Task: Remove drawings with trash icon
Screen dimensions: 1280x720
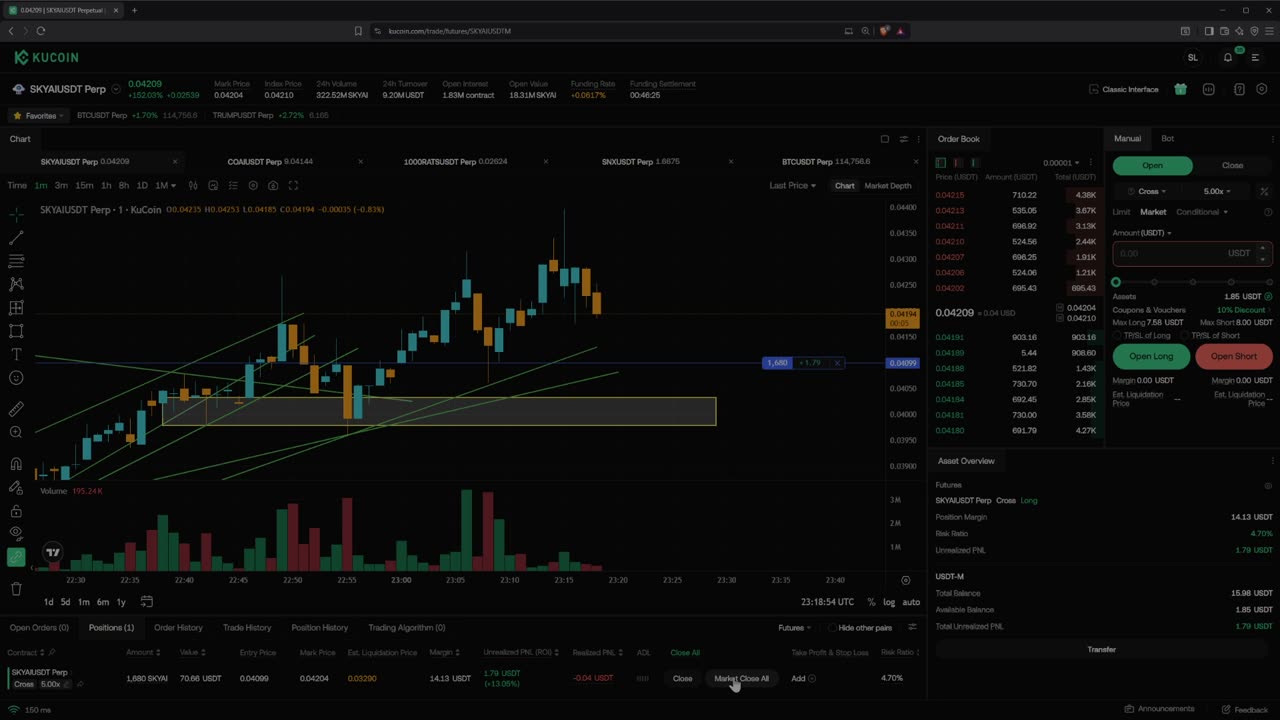Action: click(x=16, y=589)
